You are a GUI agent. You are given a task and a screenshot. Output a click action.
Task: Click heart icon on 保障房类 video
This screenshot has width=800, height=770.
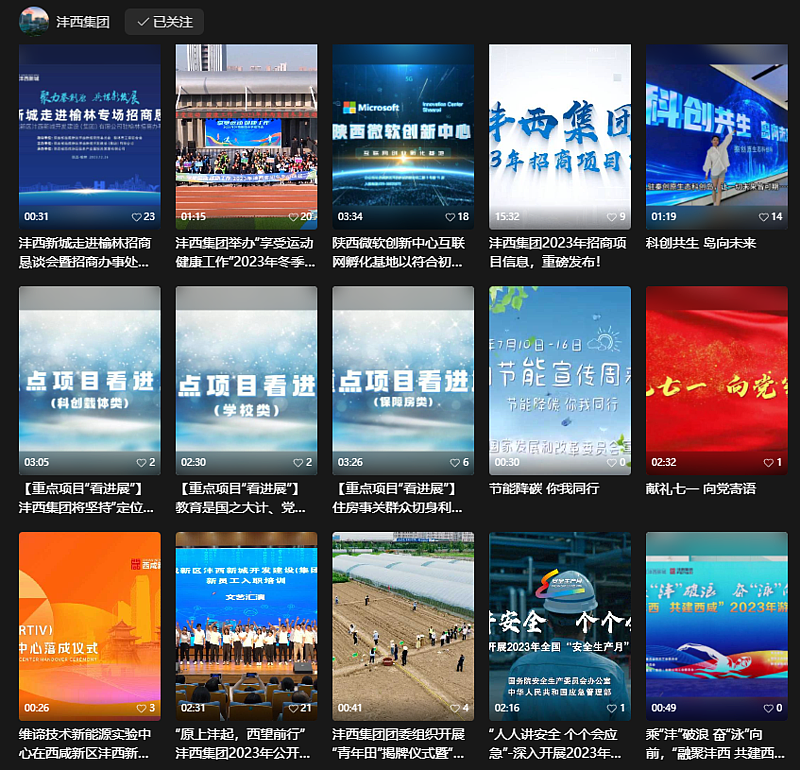(x=452, y=463)
